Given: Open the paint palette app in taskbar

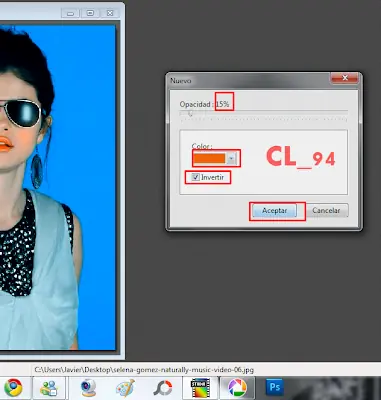Looking at the screenshot, I should pyautogui.click(x=125, y=388).
